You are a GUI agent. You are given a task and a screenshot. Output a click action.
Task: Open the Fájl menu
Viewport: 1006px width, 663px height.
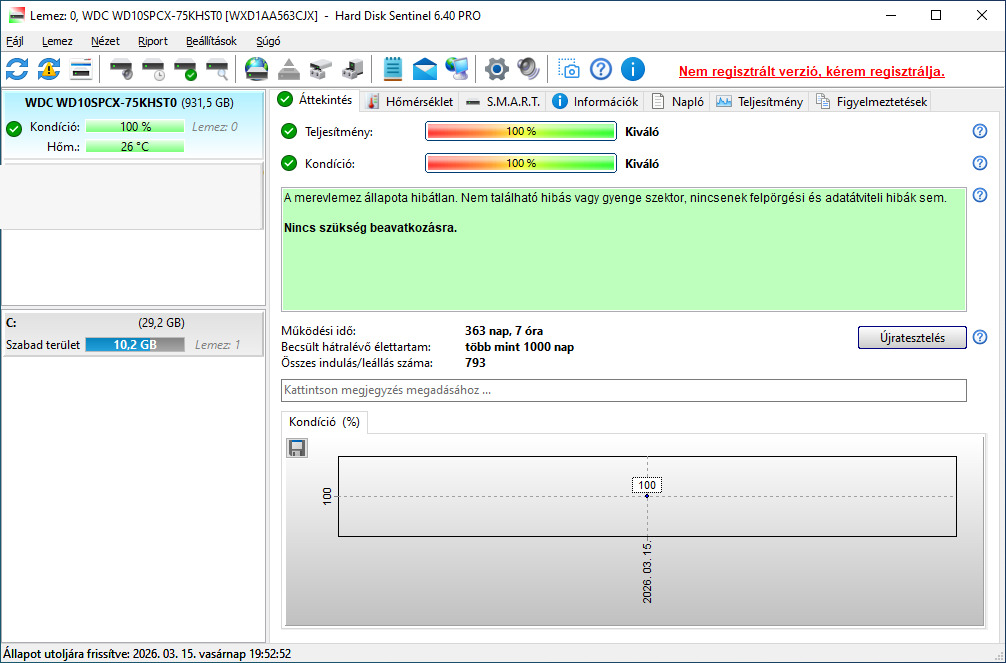pos(15,41)
